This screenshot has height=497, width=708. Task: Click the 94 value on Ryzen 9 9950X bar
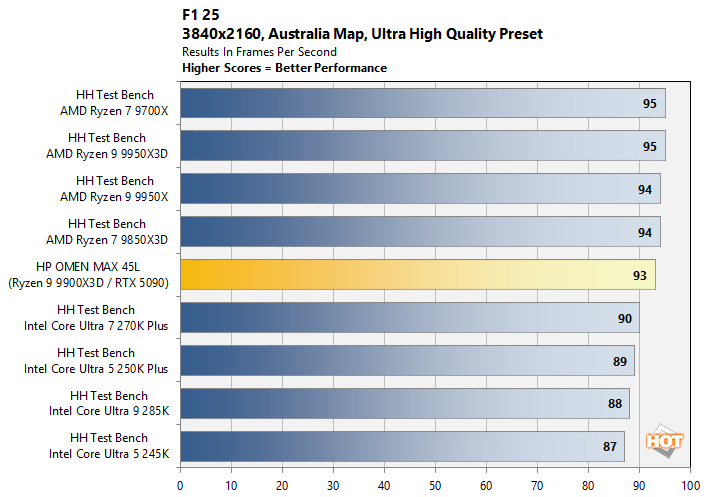tap(644, 190)
